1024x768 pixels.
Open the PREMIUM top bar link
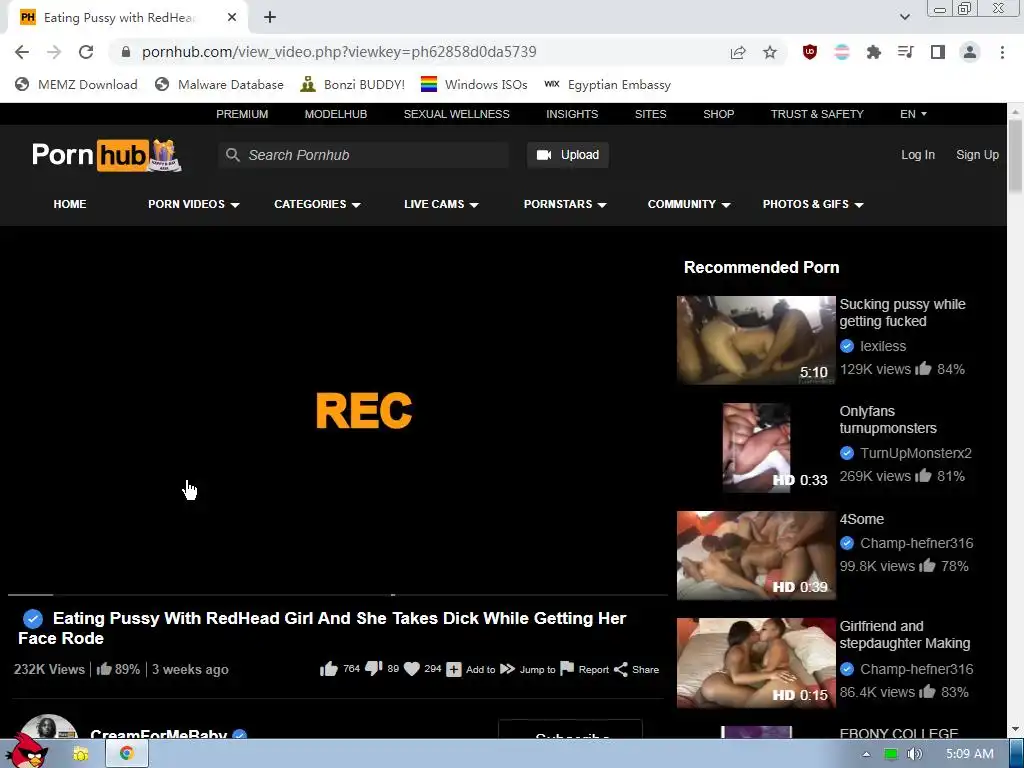click(x=242, y=114)
